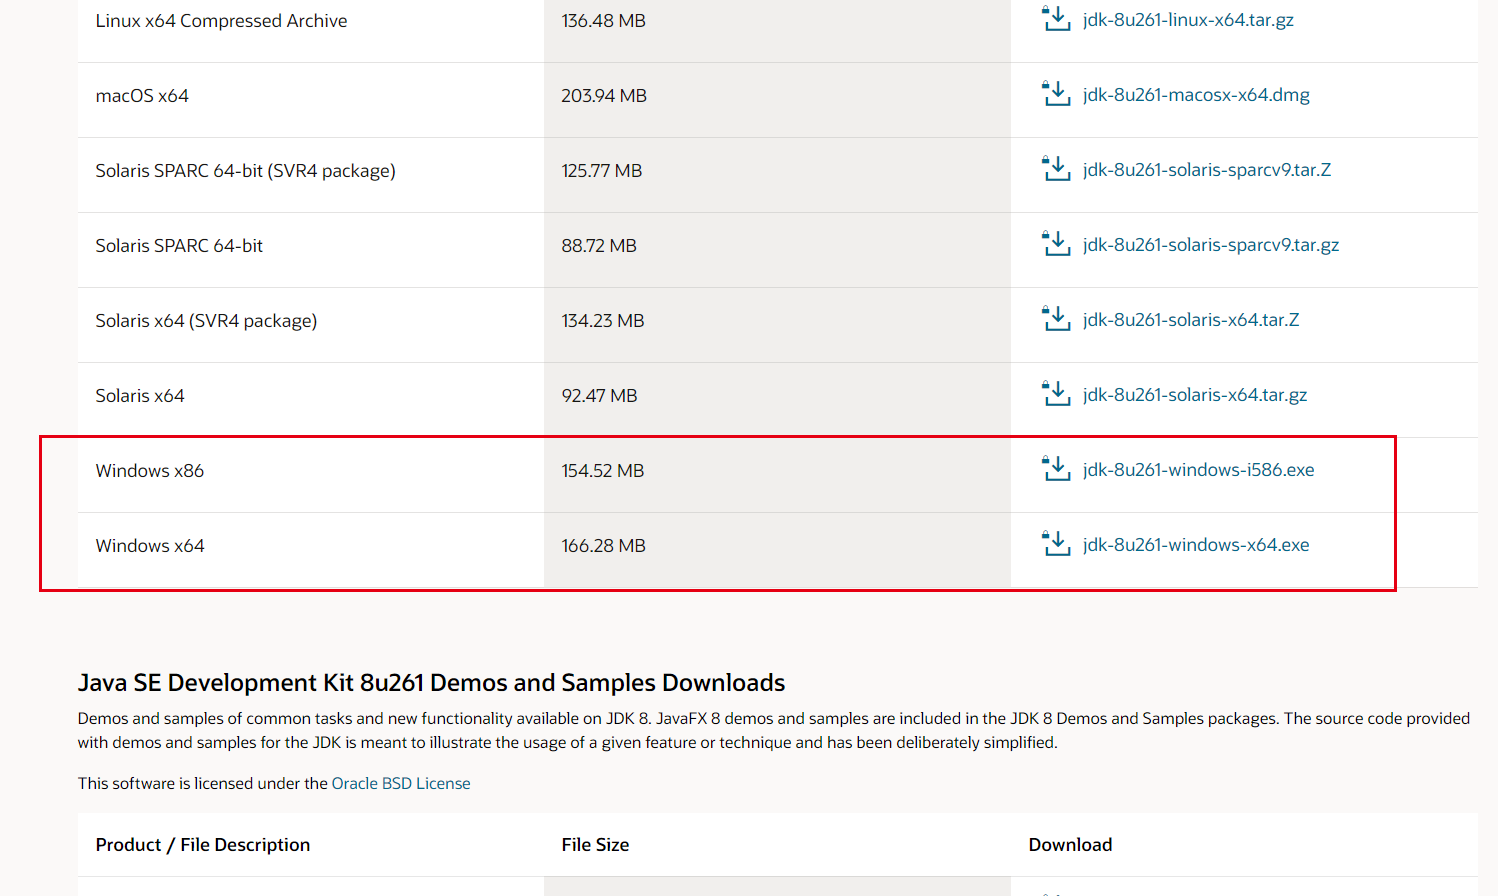Click the 203.94 MB file size
The height and width of the screenshot is (896, 1498).
click(604, 96)
